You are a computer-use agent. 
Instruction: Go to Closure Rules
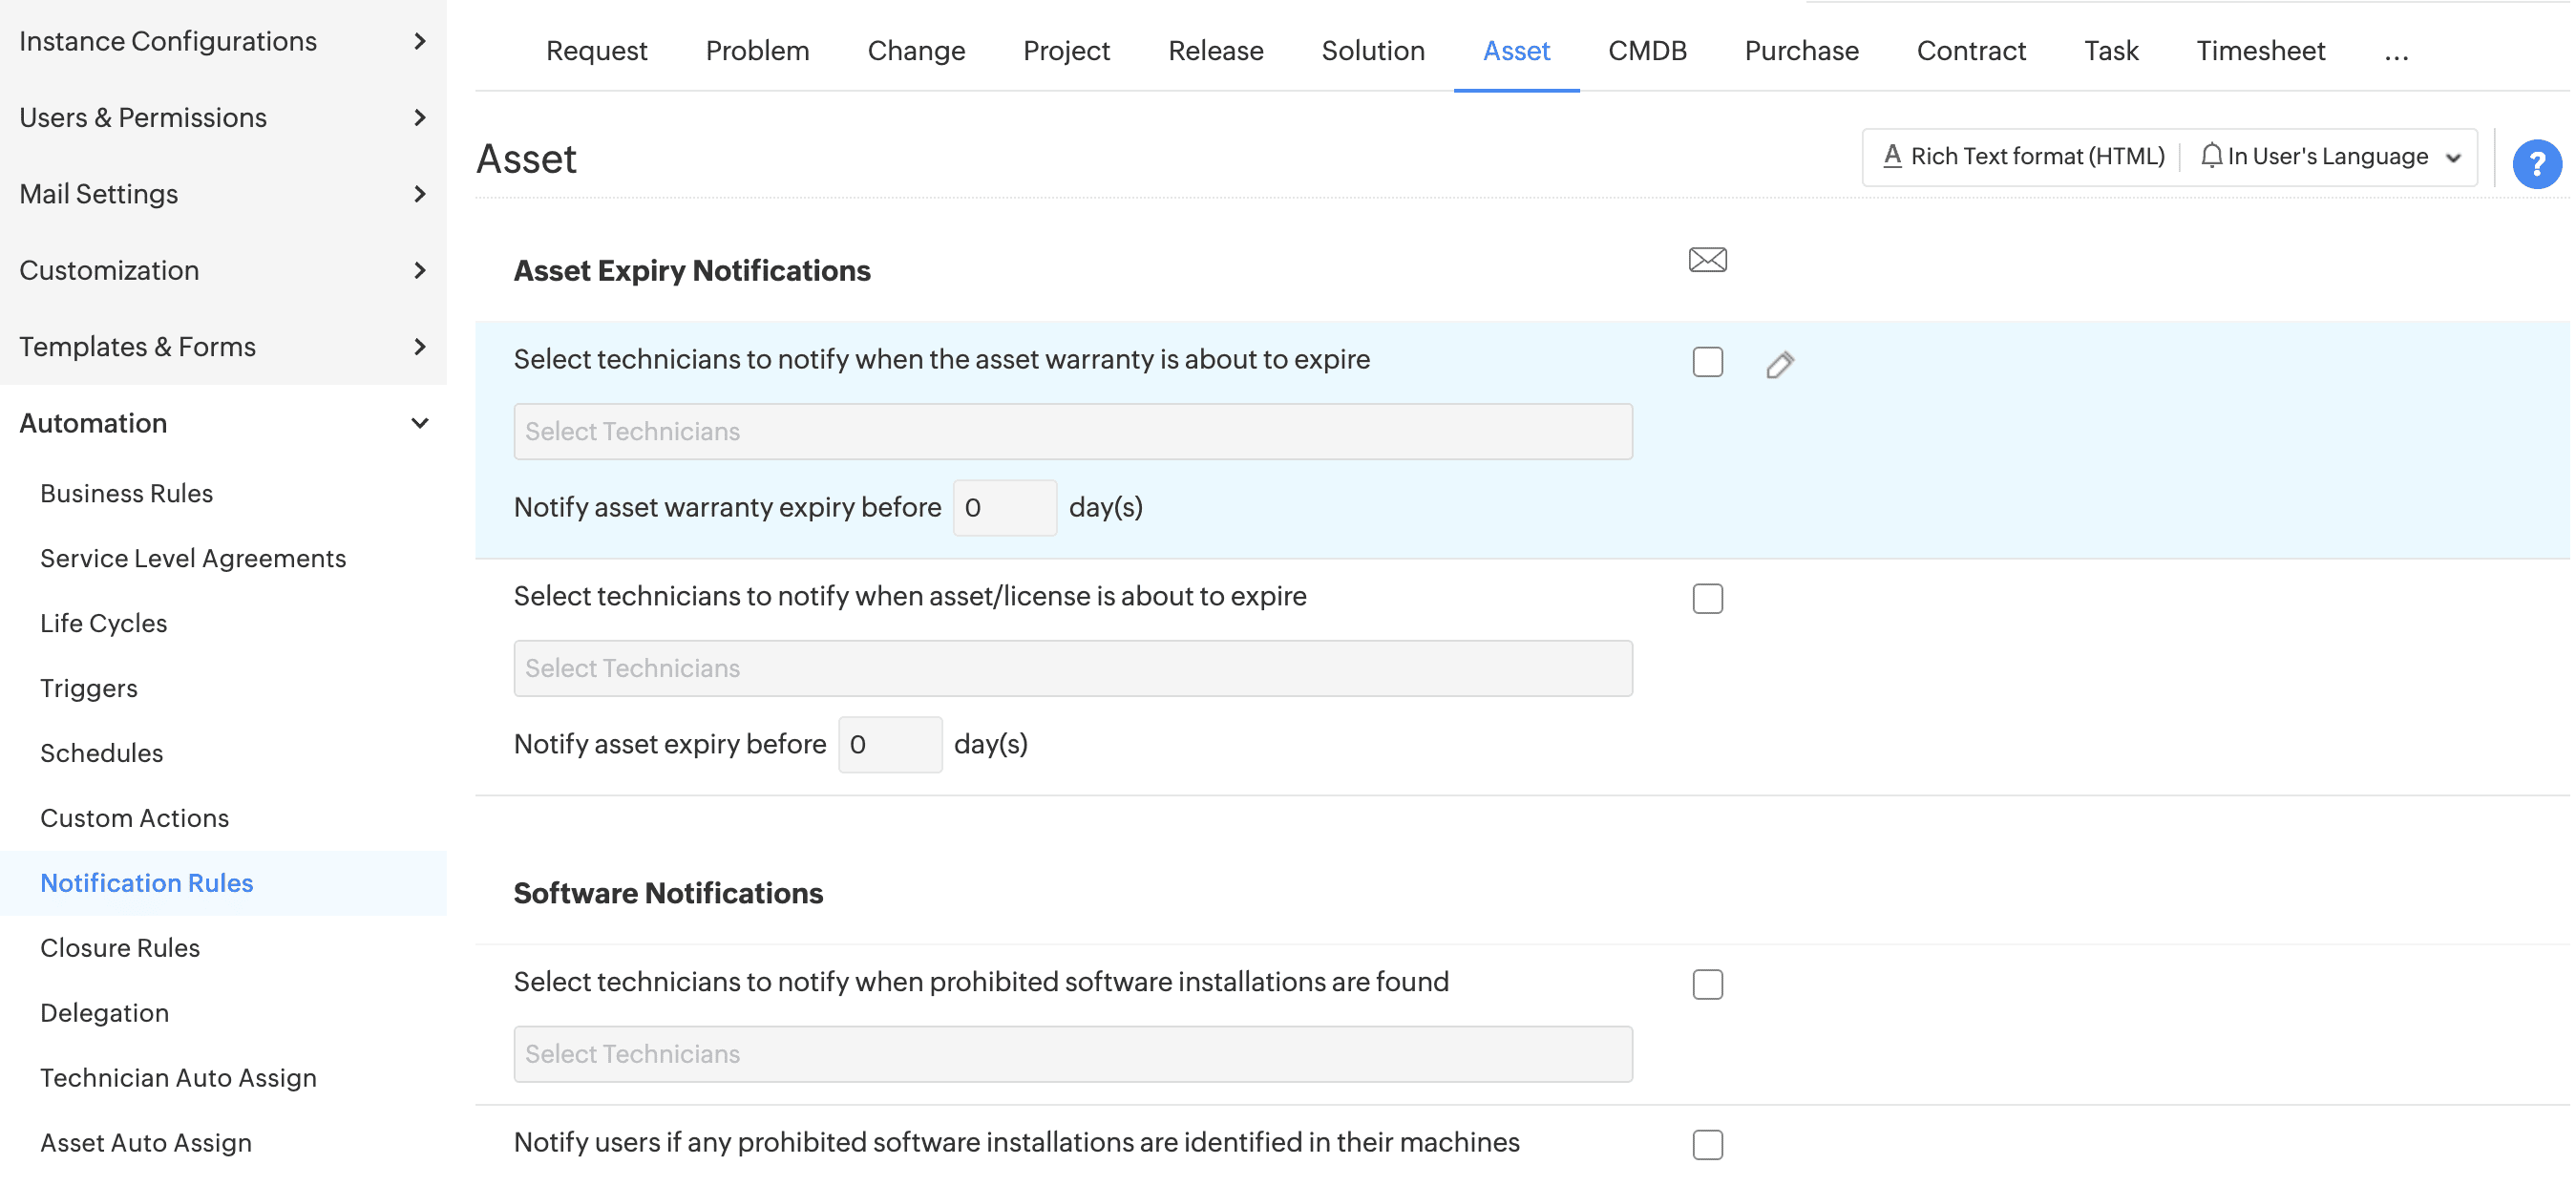point(120,947)
